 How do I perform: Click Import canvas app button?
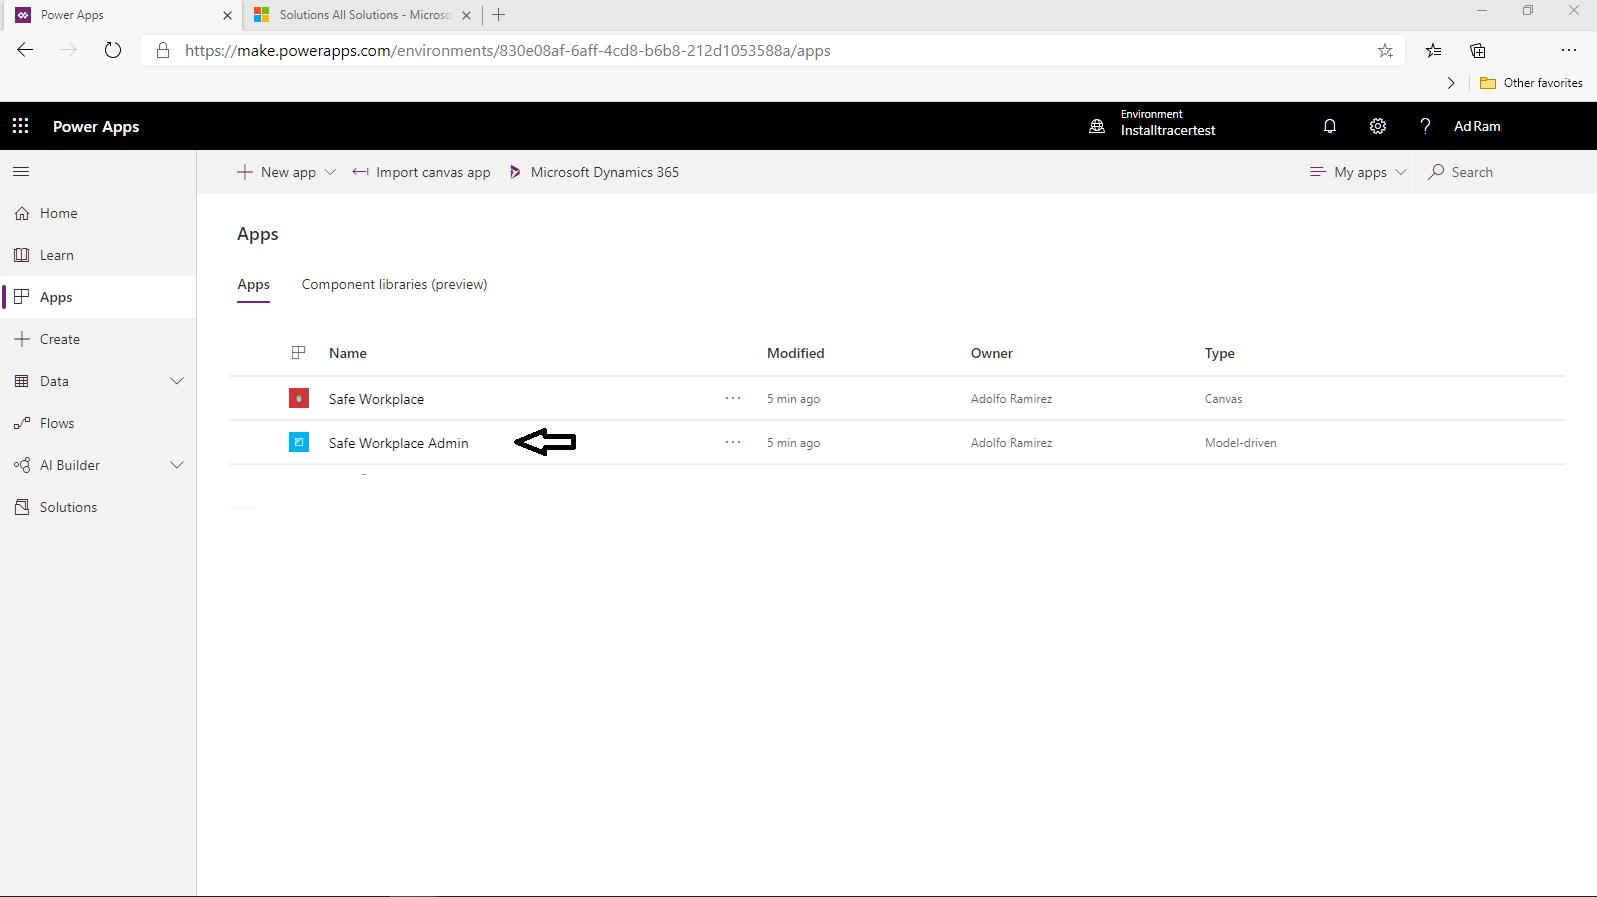421,172
